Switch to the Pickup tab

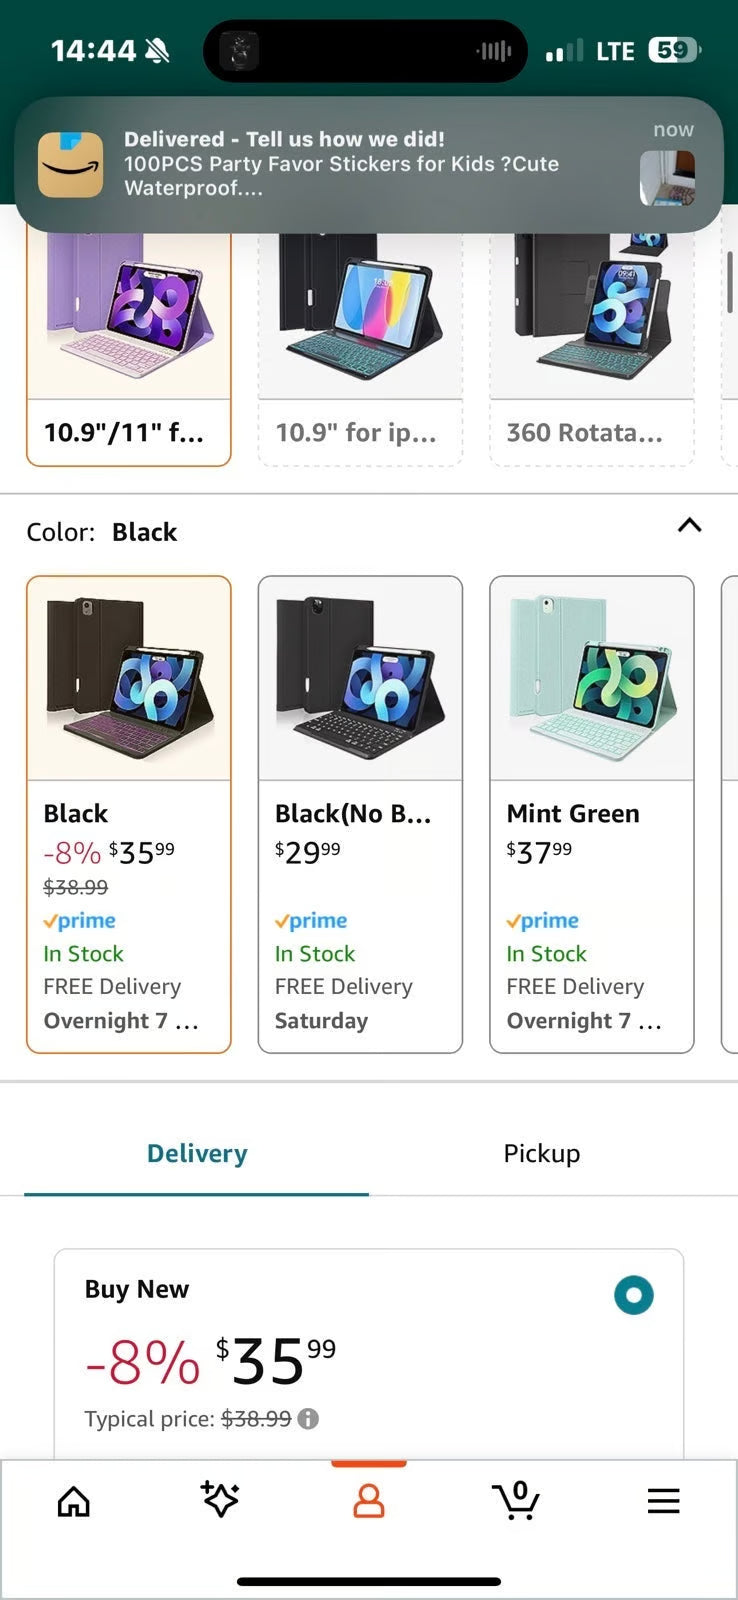tap(541, 1154)
